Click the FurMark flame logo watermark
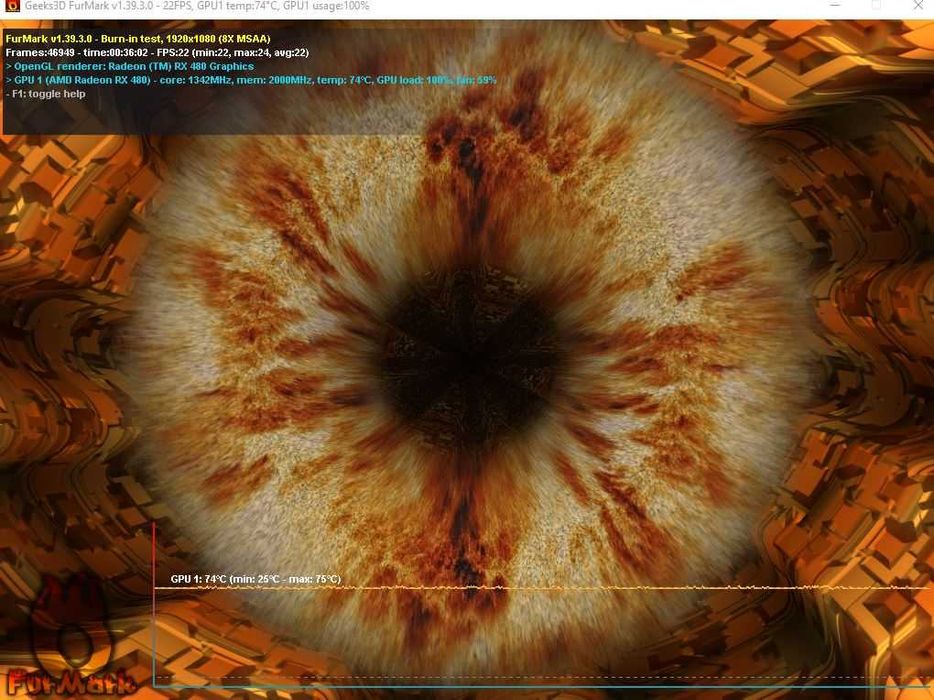 [70, 643]
